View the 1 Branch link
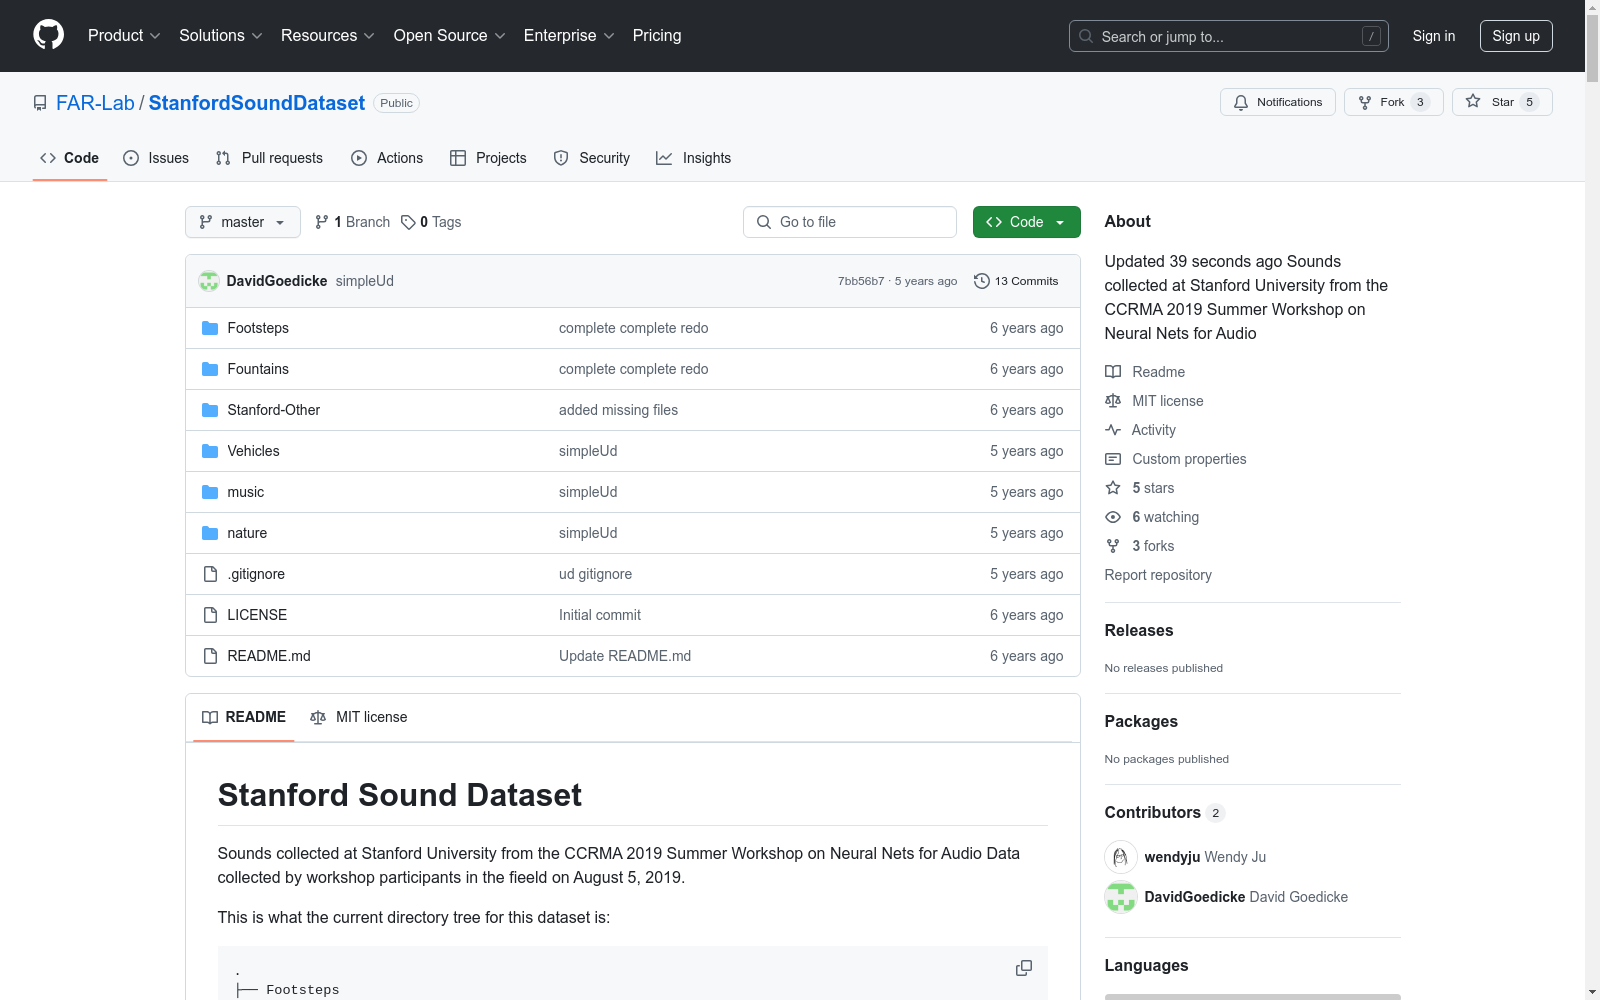The height and width of the screenshot is (1000, 1600). tap(352, 222)
